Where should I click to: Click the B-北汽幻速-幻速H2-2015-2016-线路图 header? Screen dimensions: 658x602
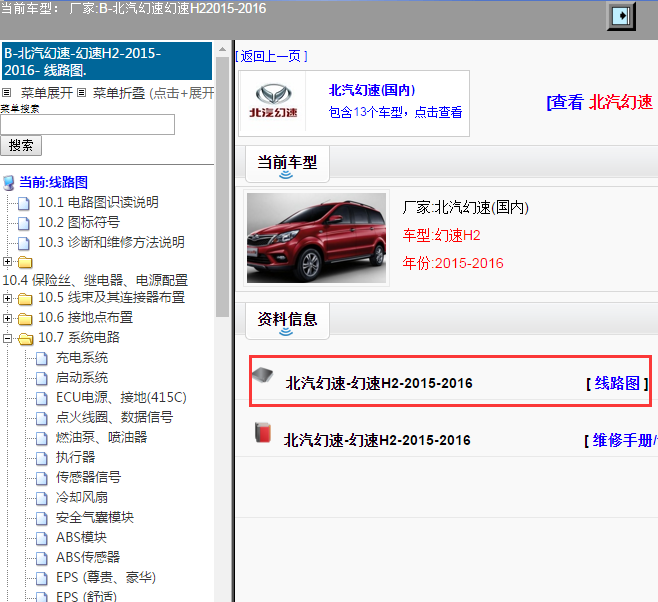tap(107, 61)
